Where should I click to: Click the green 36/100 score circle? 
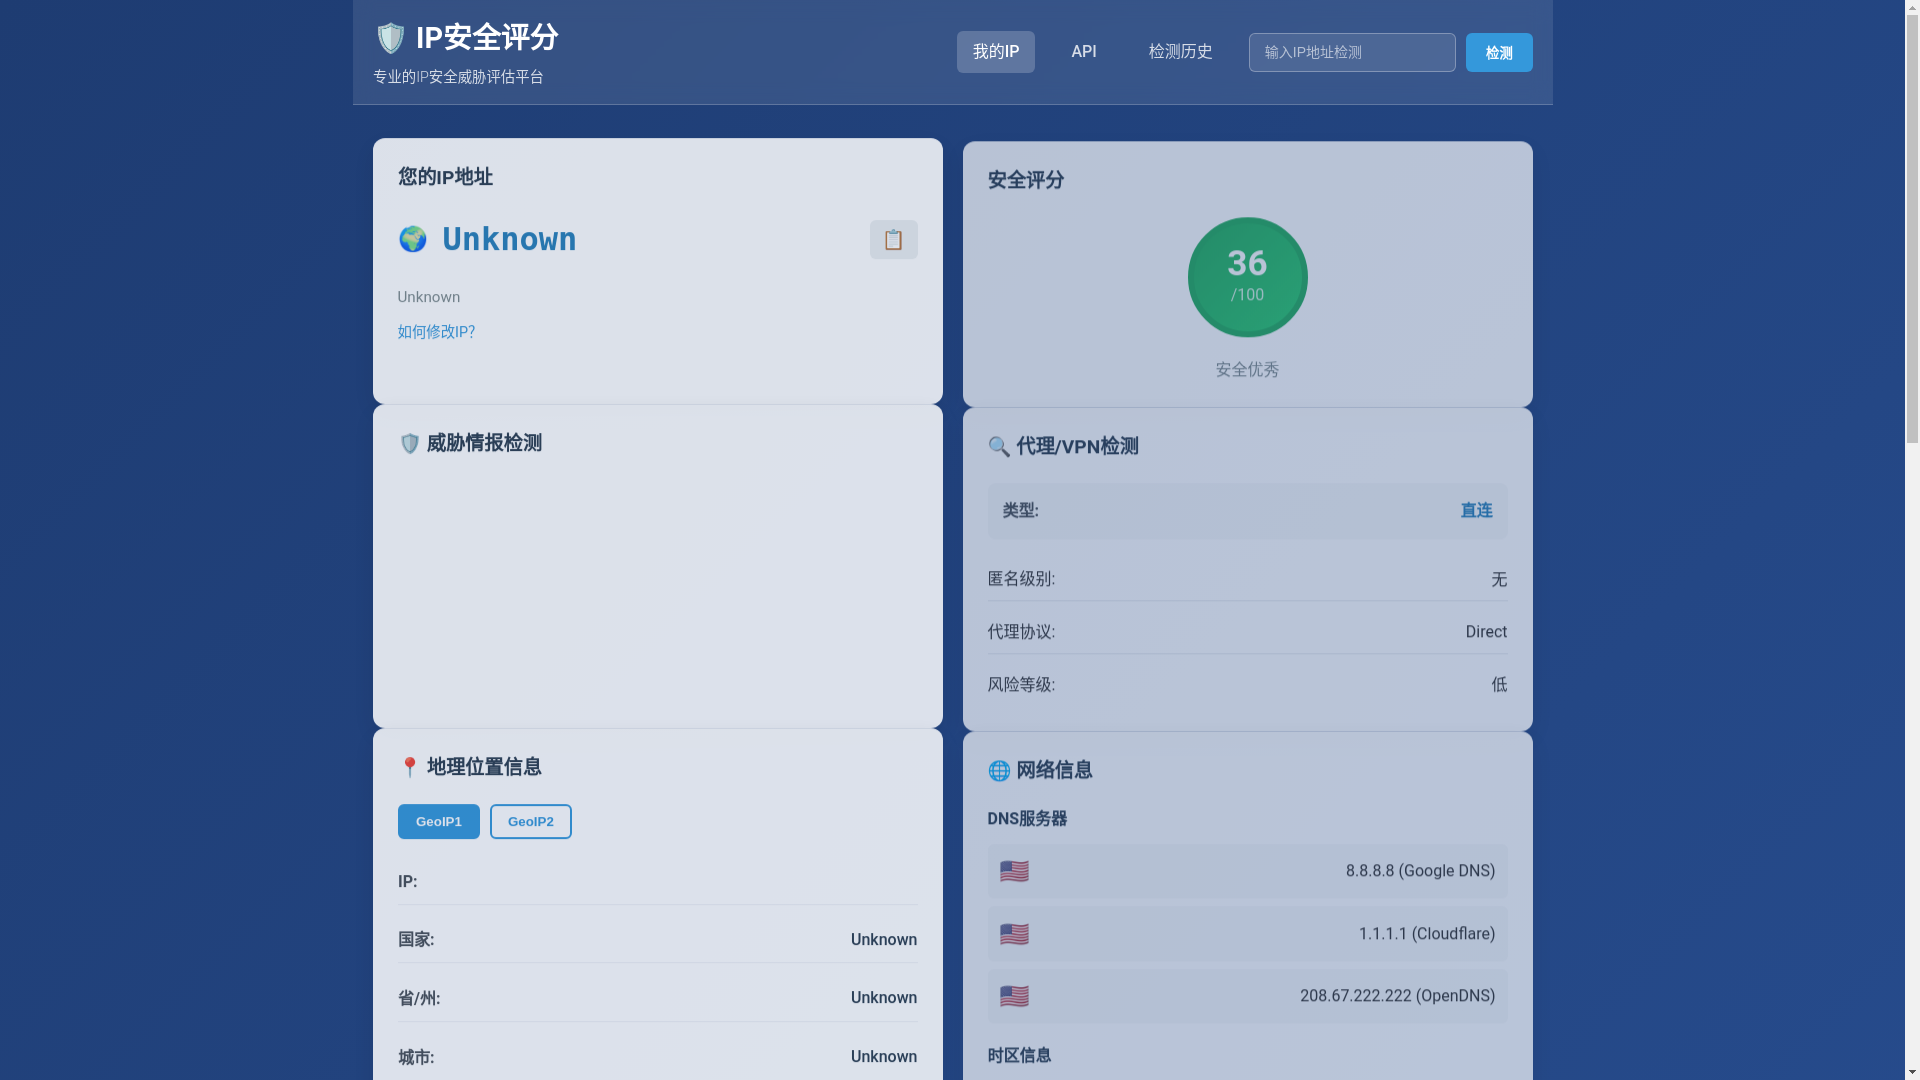1247,277
